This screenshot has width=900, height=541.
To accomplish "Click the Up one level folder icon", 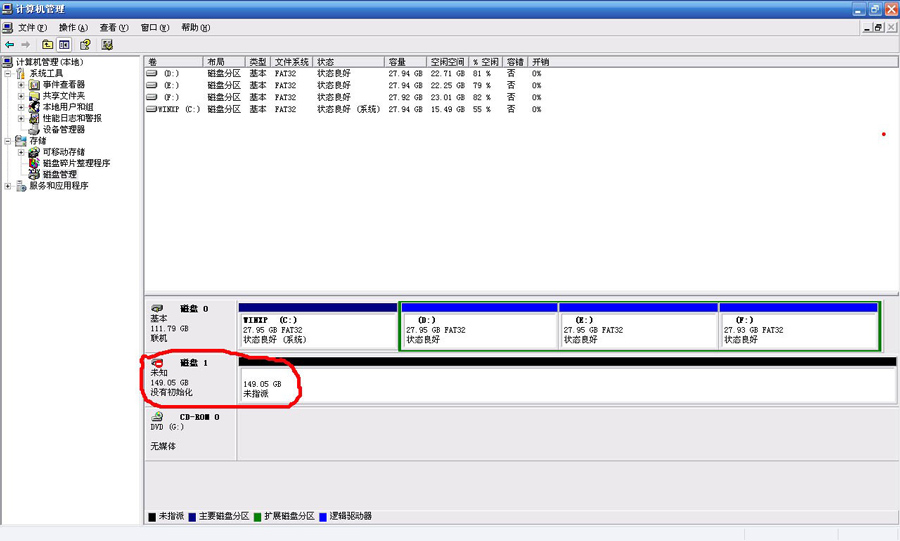I will click(47, 45).
